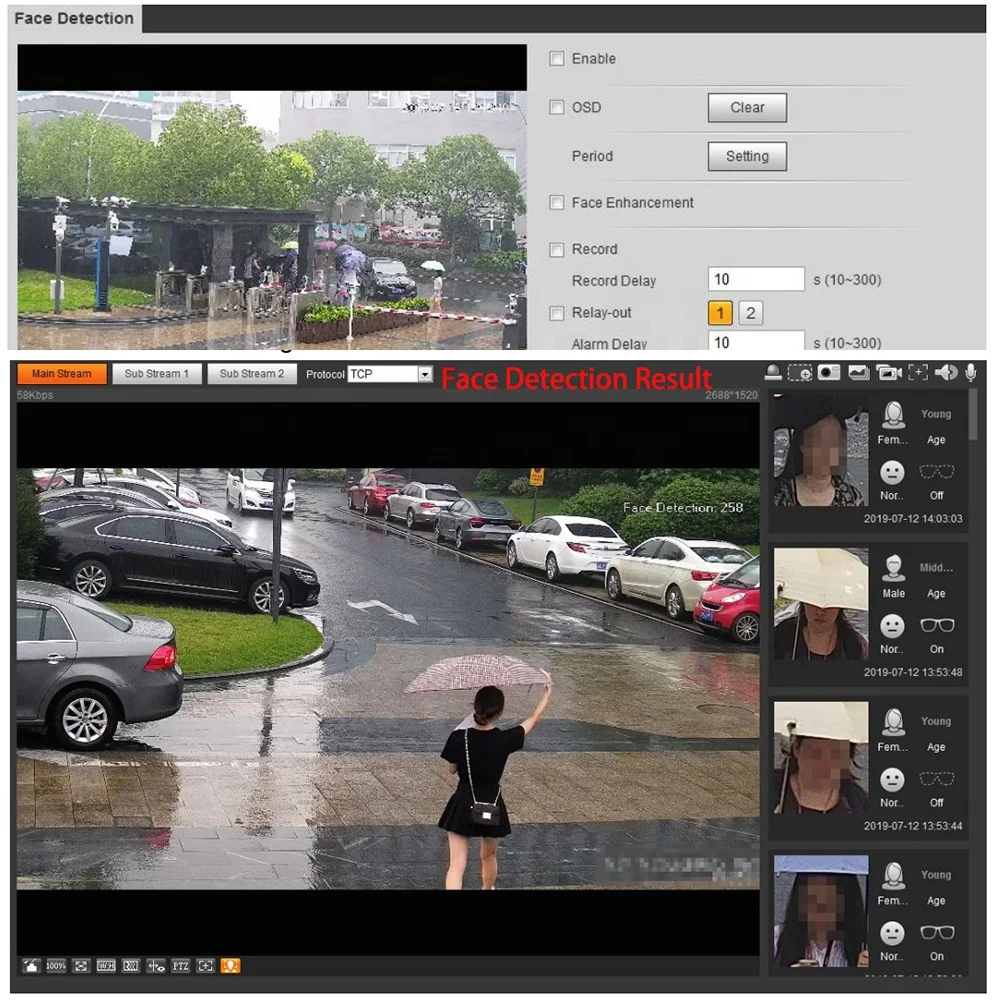Screen dimensions: 1000x1000
Task: Click the 100% zoom scale button
Action: pyautogui.click(x=57, y=966)
